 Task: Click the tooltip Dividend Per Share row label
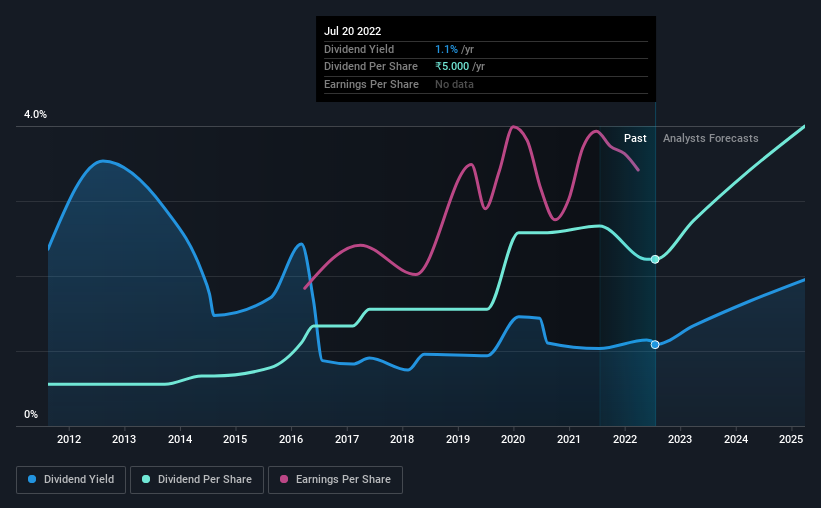pyautogui.click(x=371, y=67)
